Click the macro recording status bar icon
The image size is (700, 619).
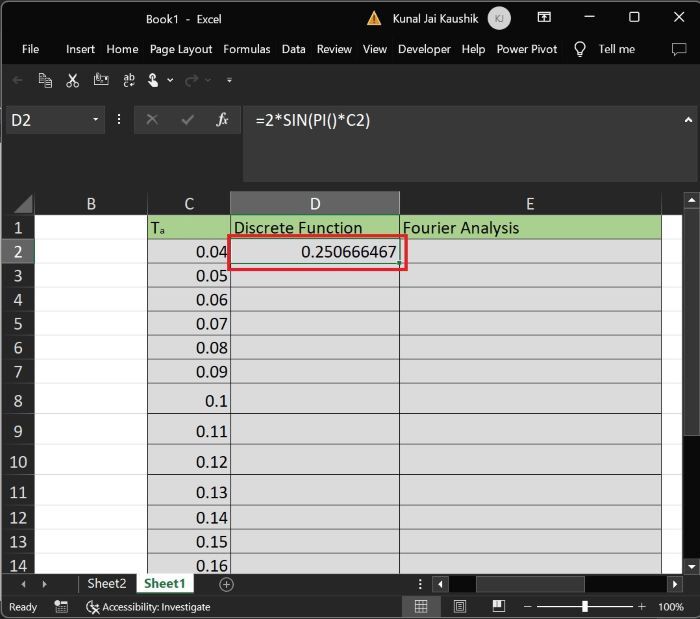coord(61,606)
